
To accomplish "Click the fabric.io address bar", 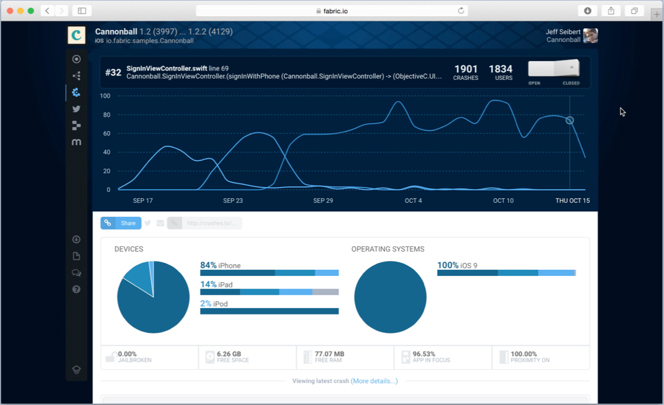I will click(x=332, y=11).
